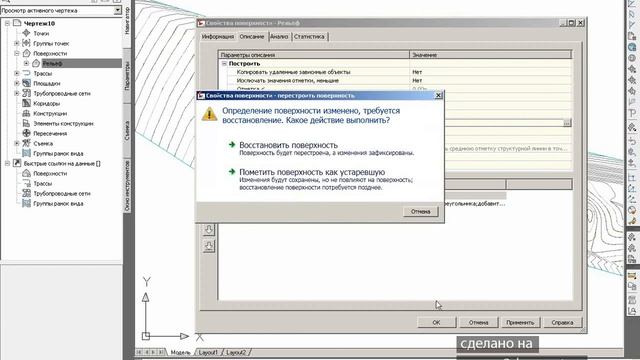Expand the Группы точек node
Image resolution: width=640 pixels, height=360 pixels.
[17, 43]
